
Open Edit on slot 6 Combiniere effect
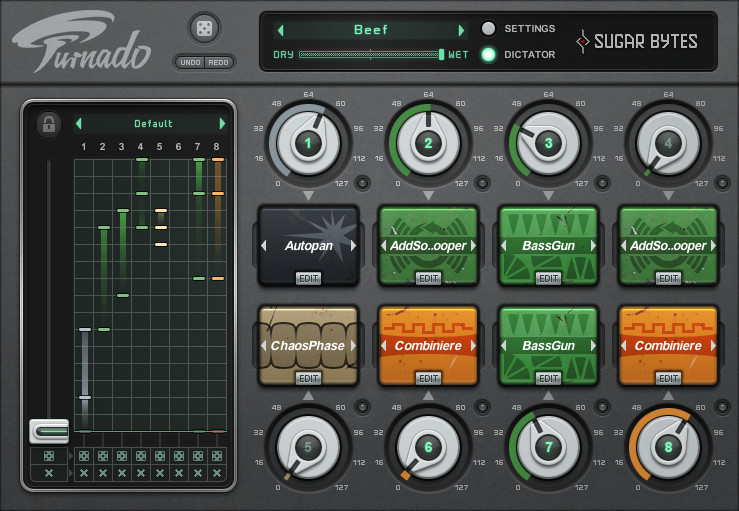click(428, 379)
